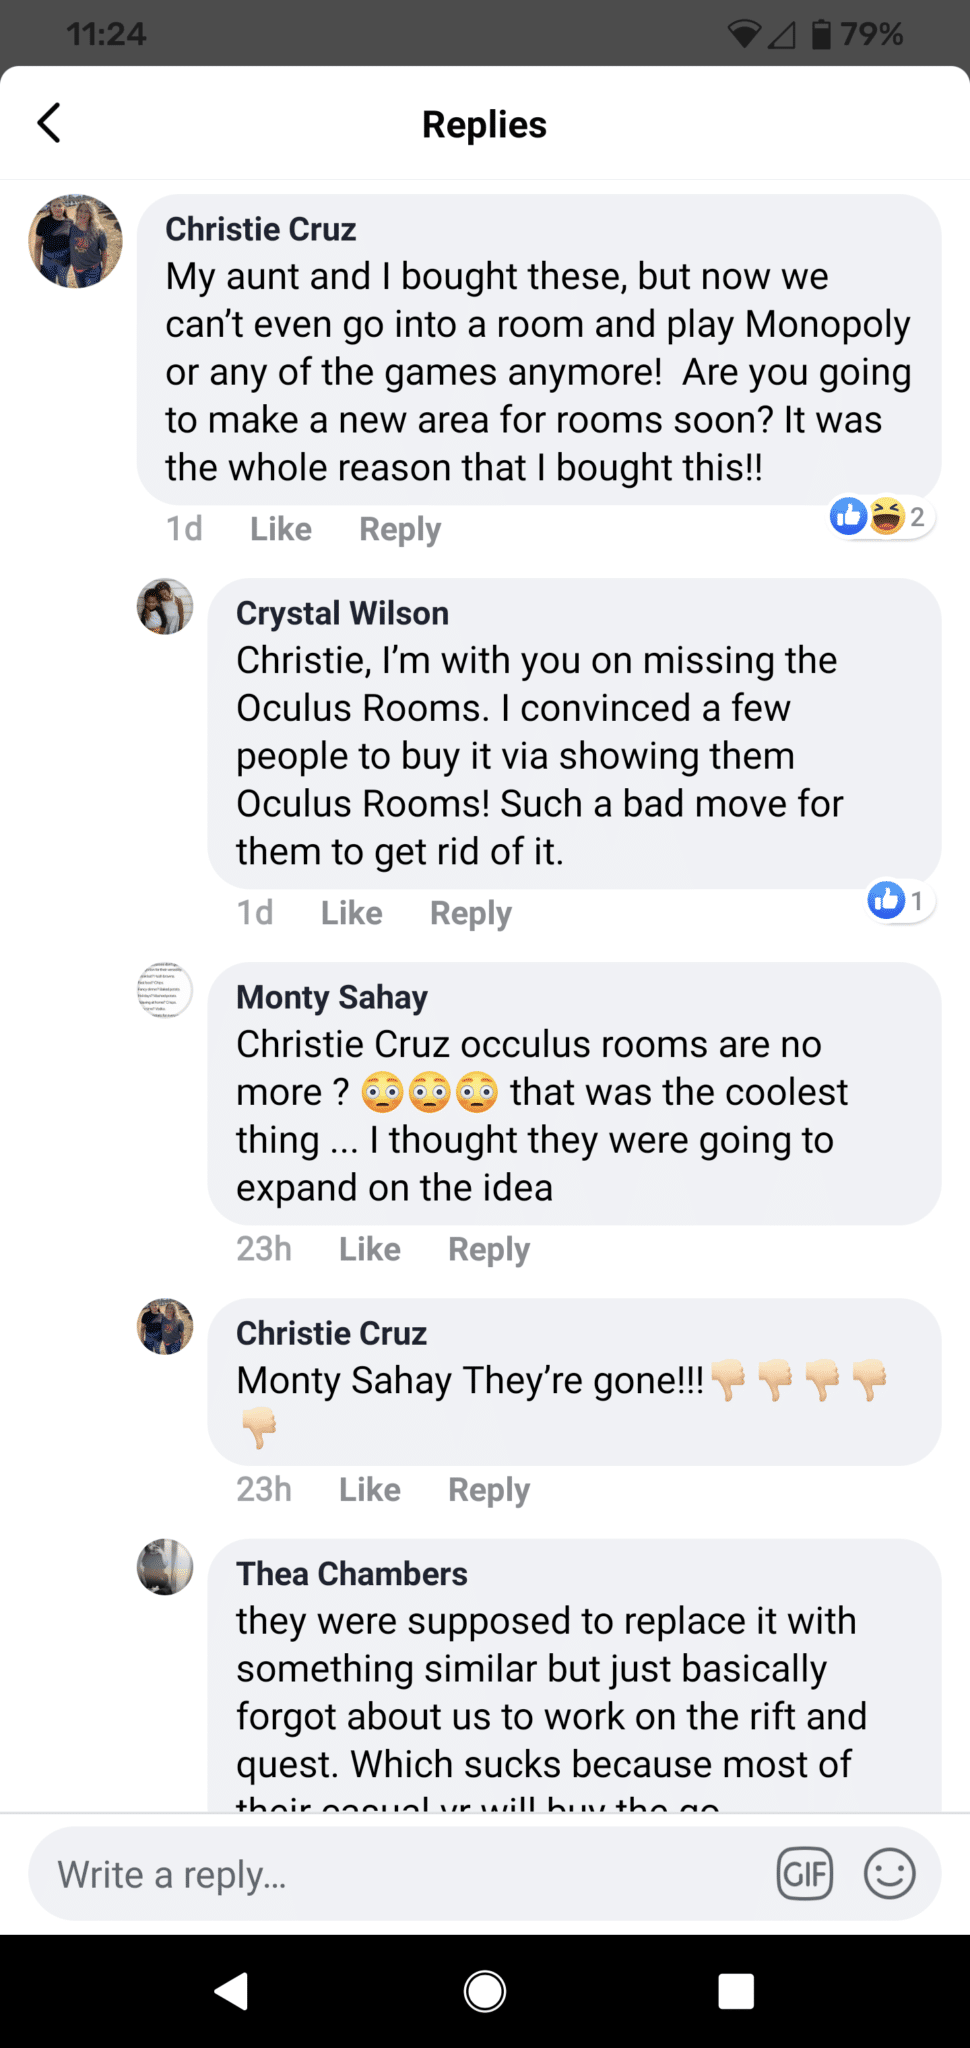Tap Crystal Wilson's profile picture
The width and height of the screenshot is (970, 2048).
pos(165,606)
